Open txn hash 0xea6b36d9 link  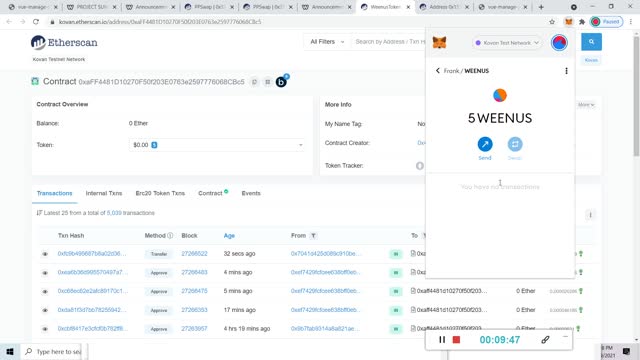(x=93, y=272)
